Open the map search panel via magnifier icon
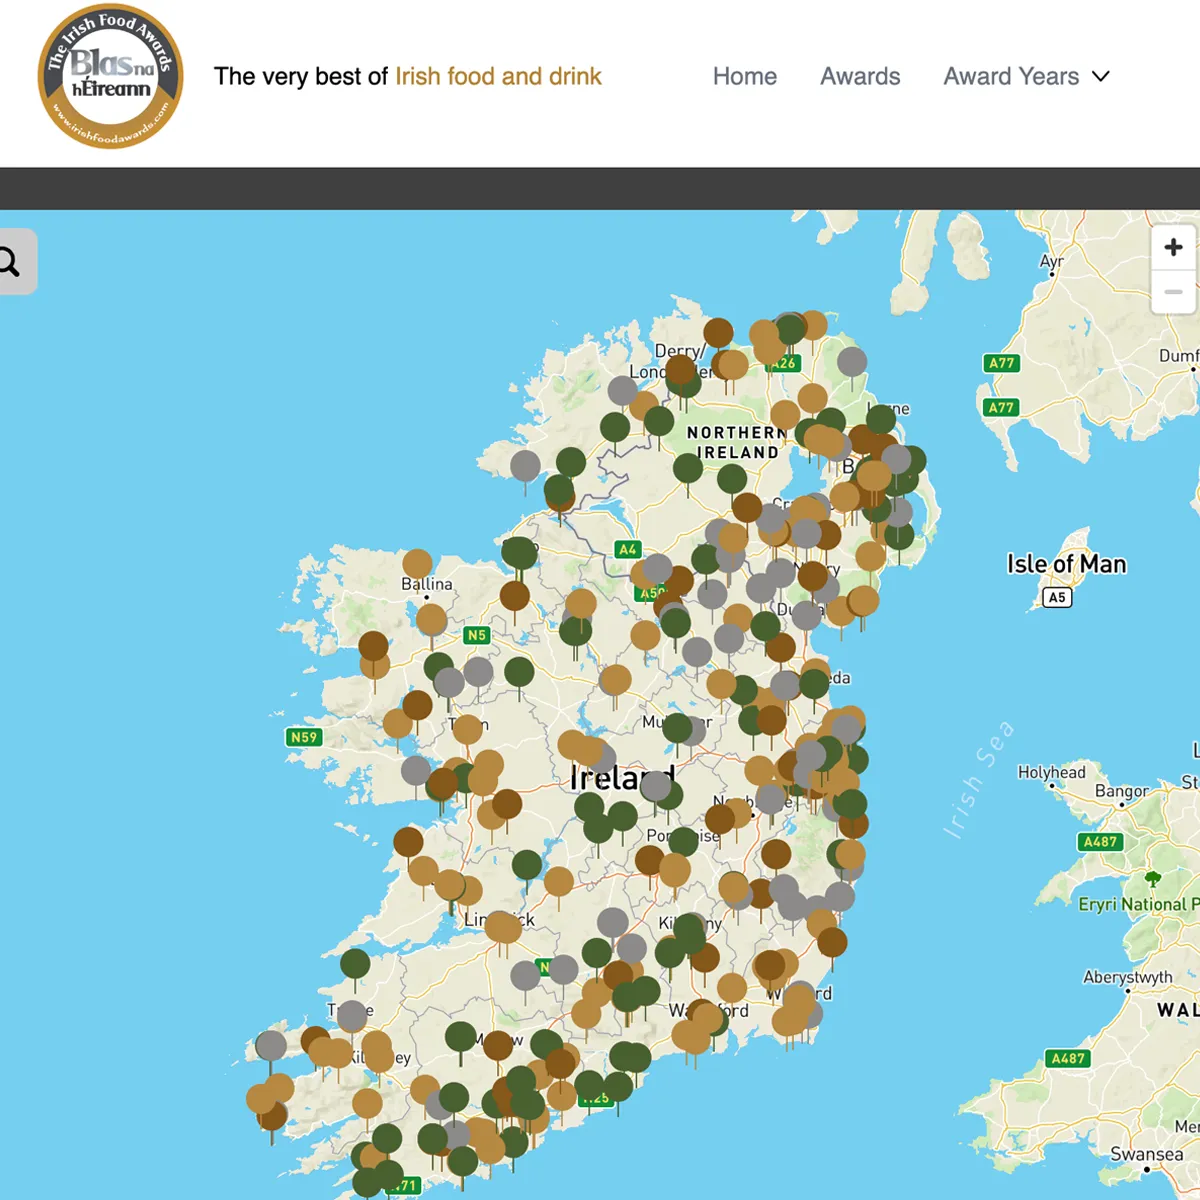 (10, 261)
